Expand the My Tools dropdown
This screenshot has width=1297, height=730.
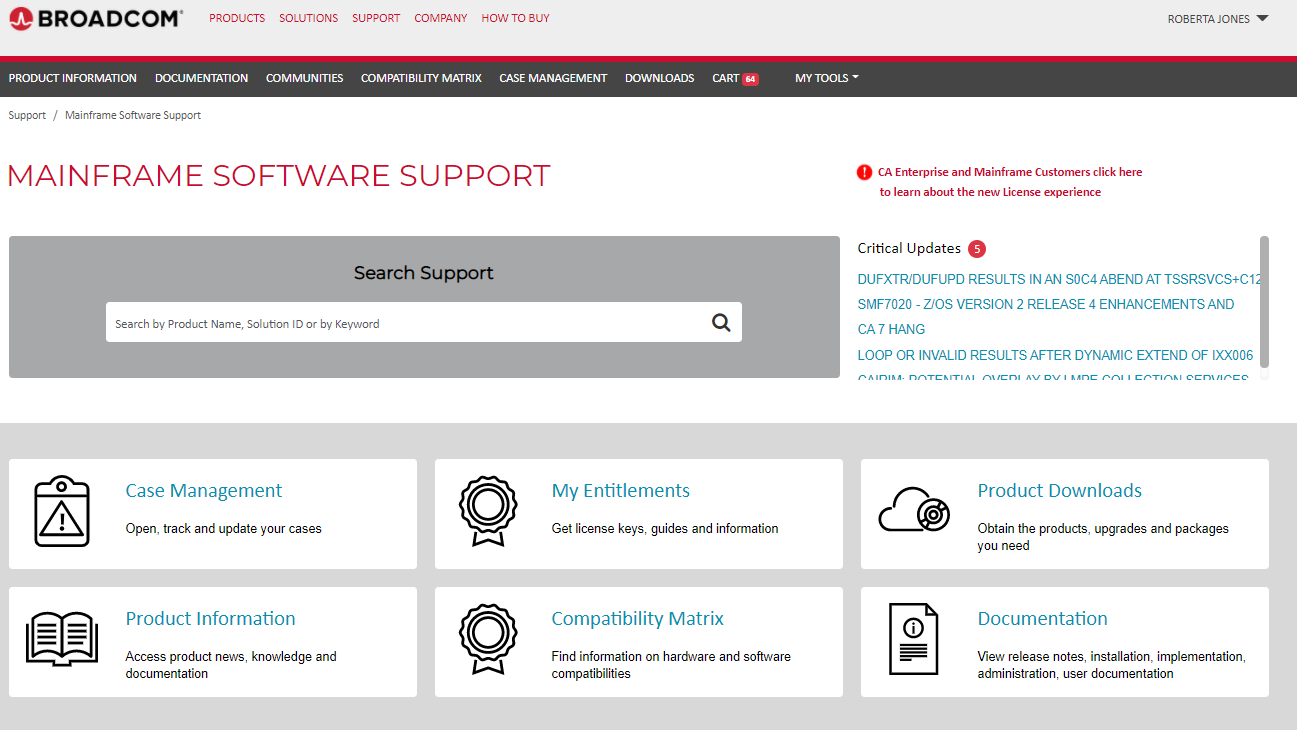click(x=826, y=78)
